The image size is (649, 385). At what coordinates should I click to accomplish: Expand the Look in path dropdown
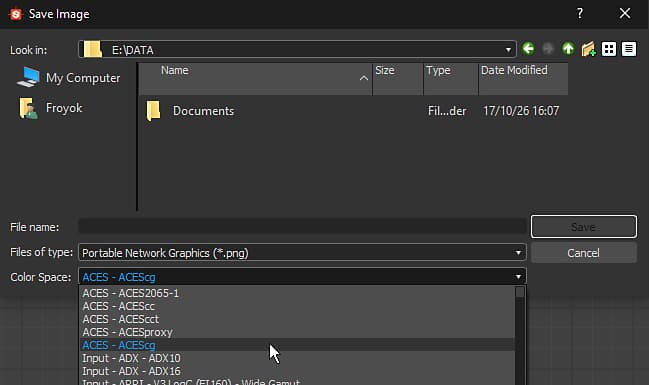point(508,50)
